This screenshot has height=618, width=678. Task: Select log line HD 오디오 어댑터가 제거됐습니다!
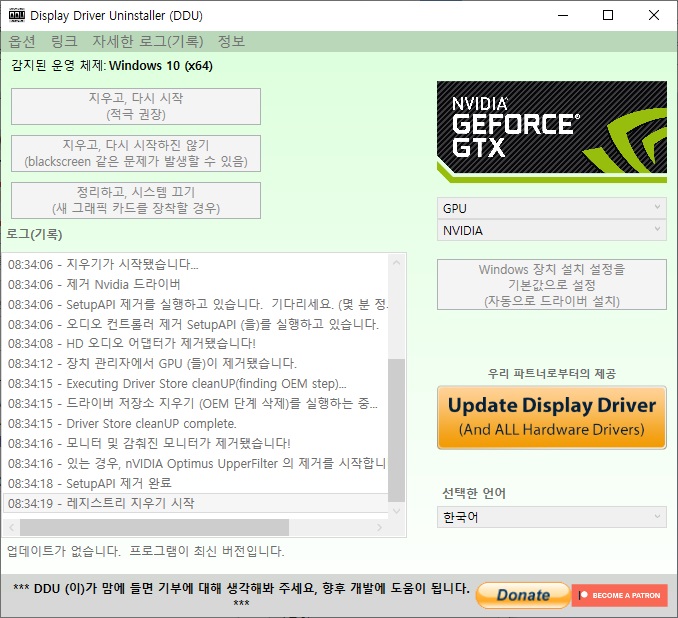196,343
